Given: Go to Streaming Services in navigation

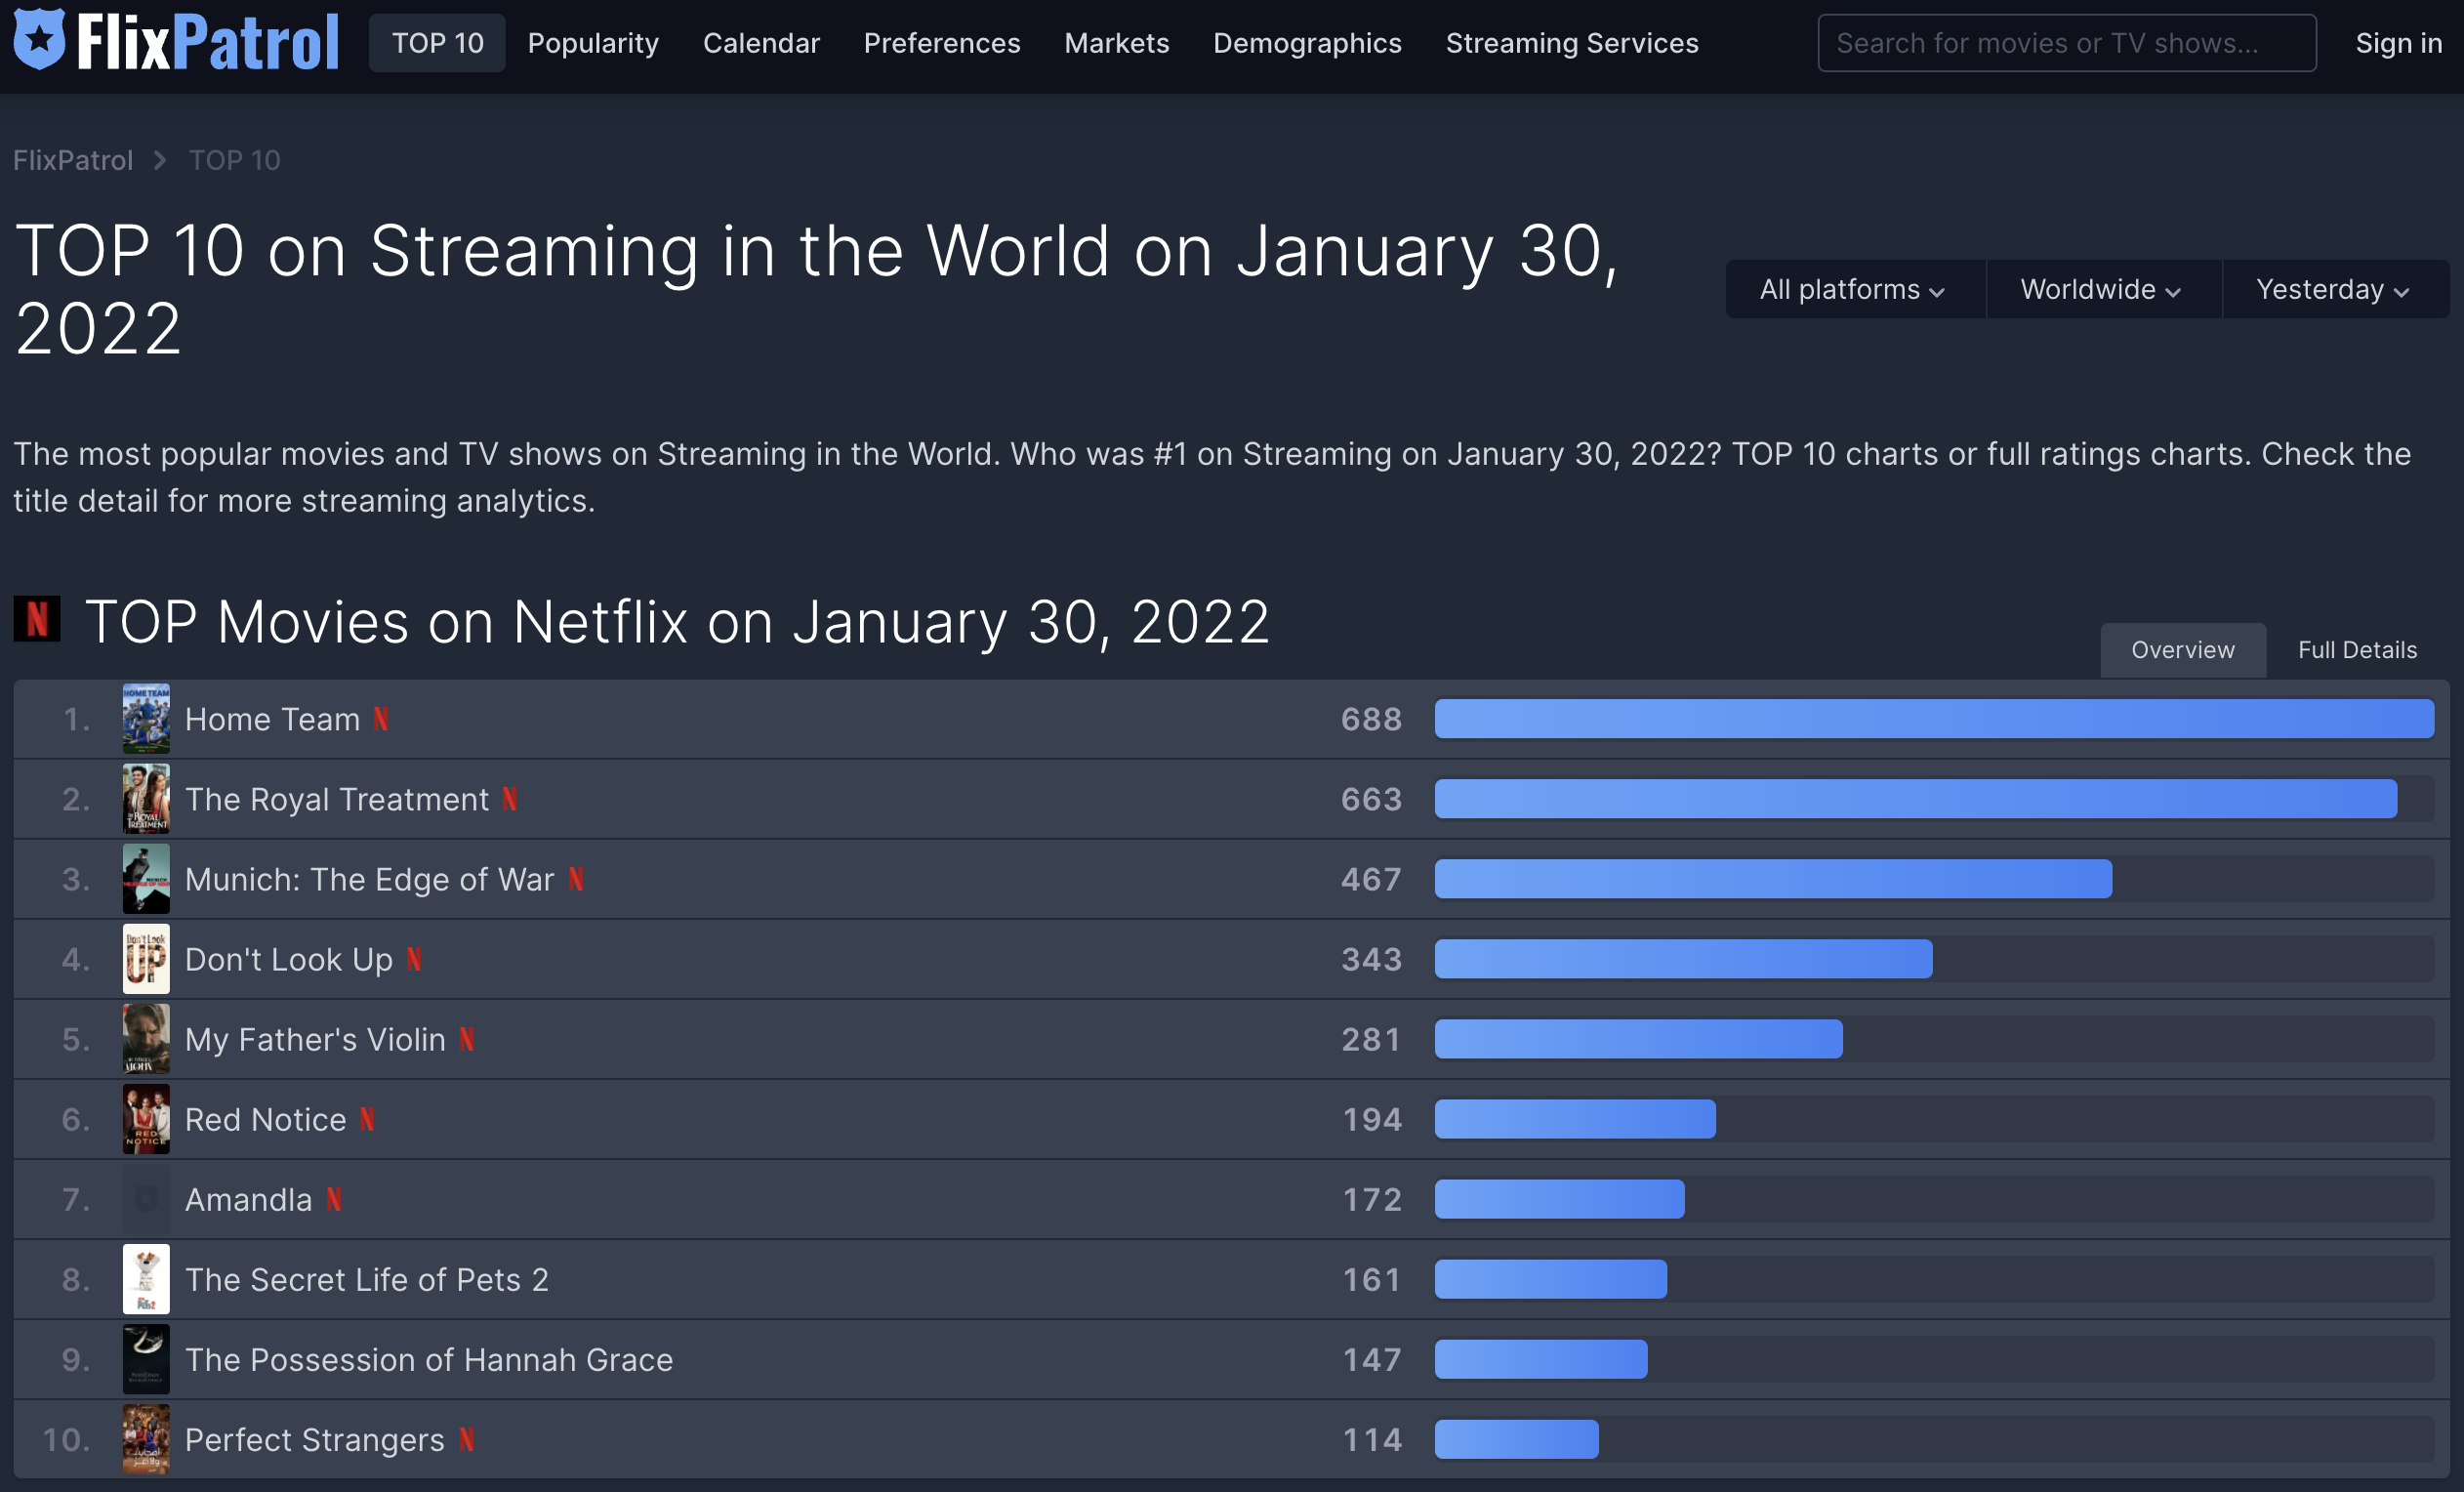Looking at the screenshot, I should tap(1571, 43).
